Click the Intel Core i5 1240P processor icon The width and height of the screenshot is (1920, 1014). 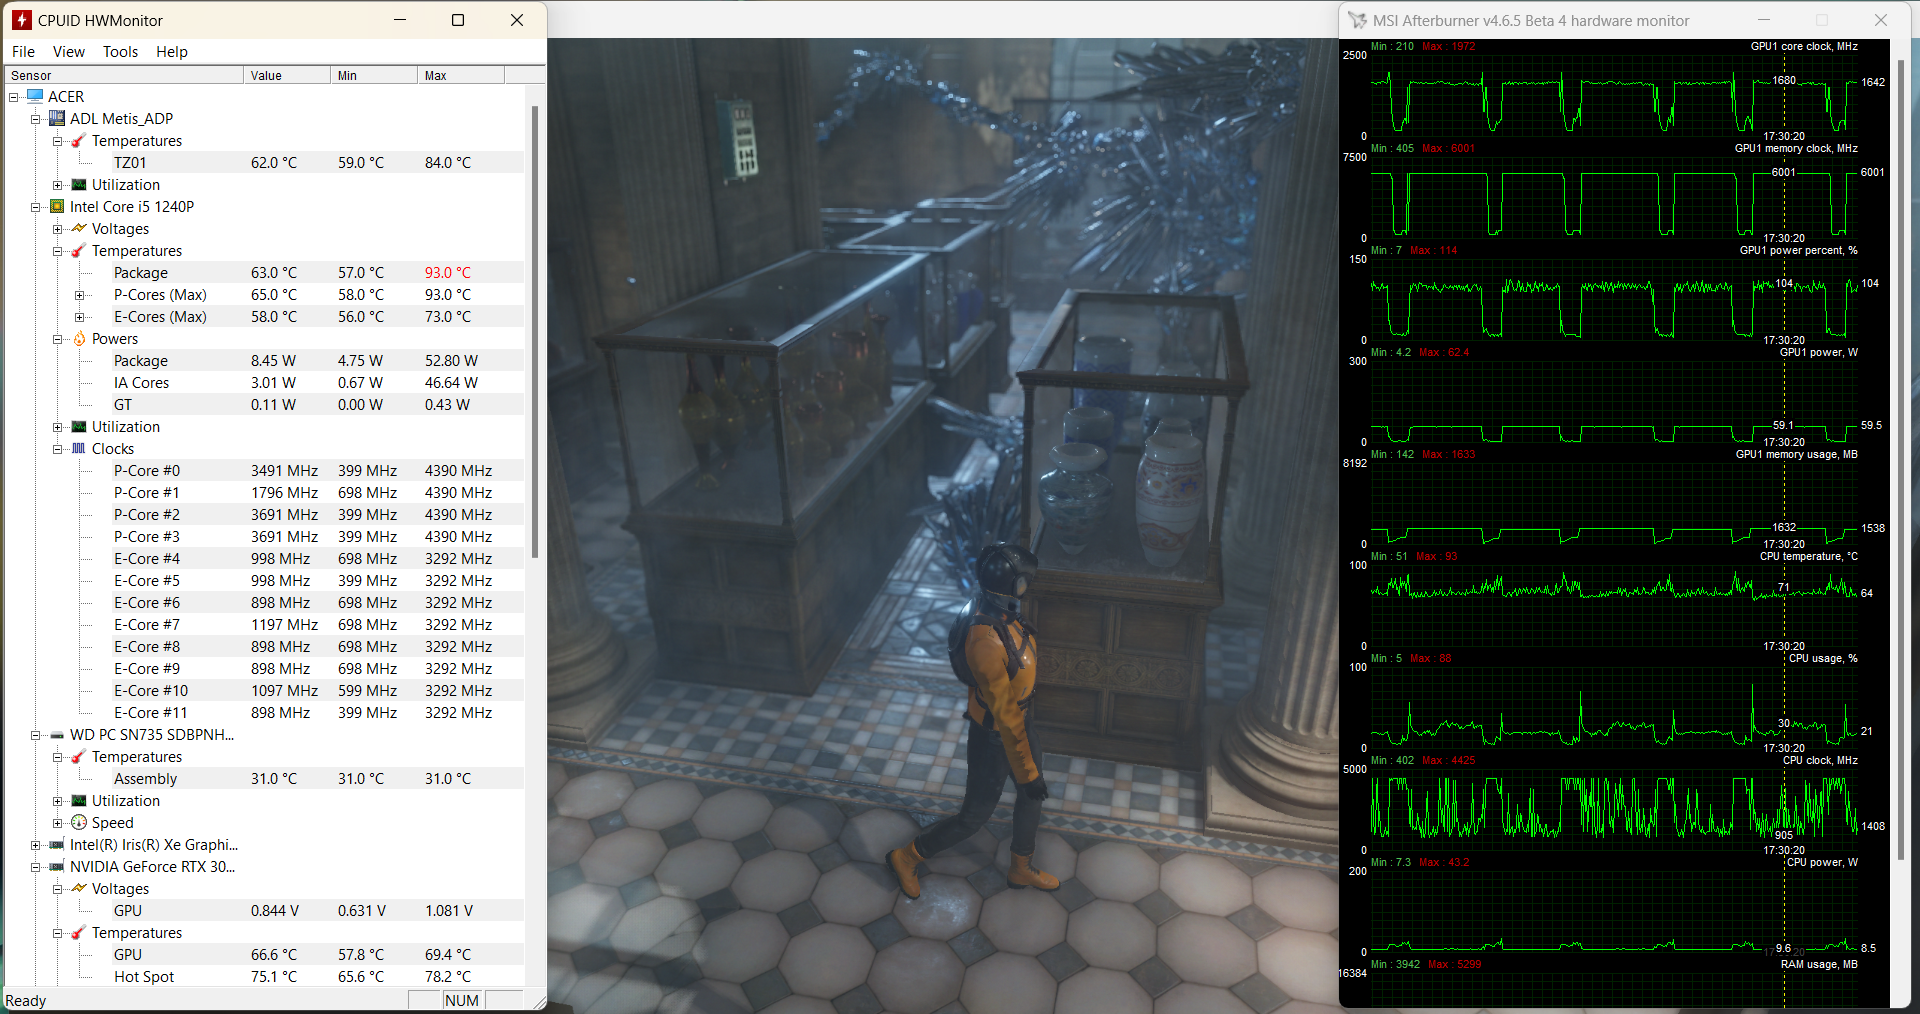pos(57,207)
